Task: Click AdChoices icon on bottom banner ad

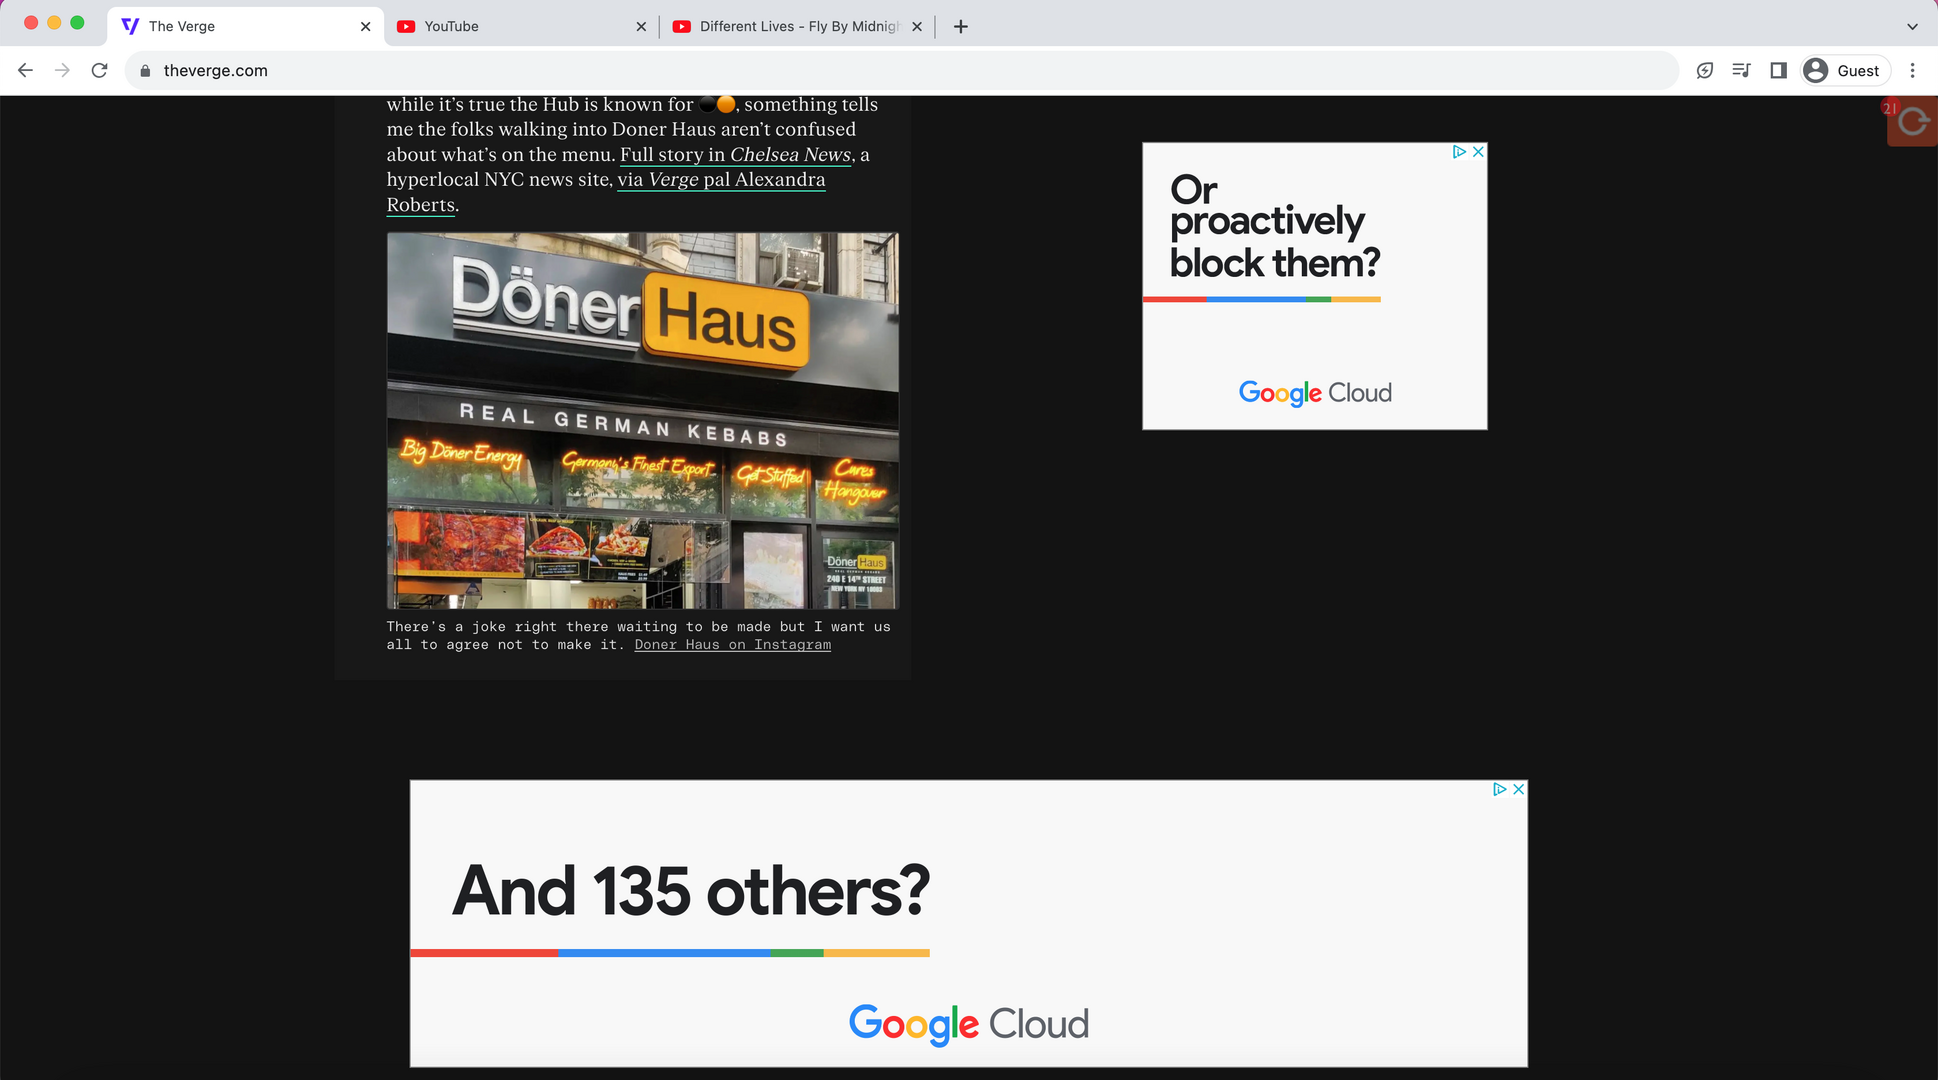Action: pyautogui.click(x=1499, y=789)
